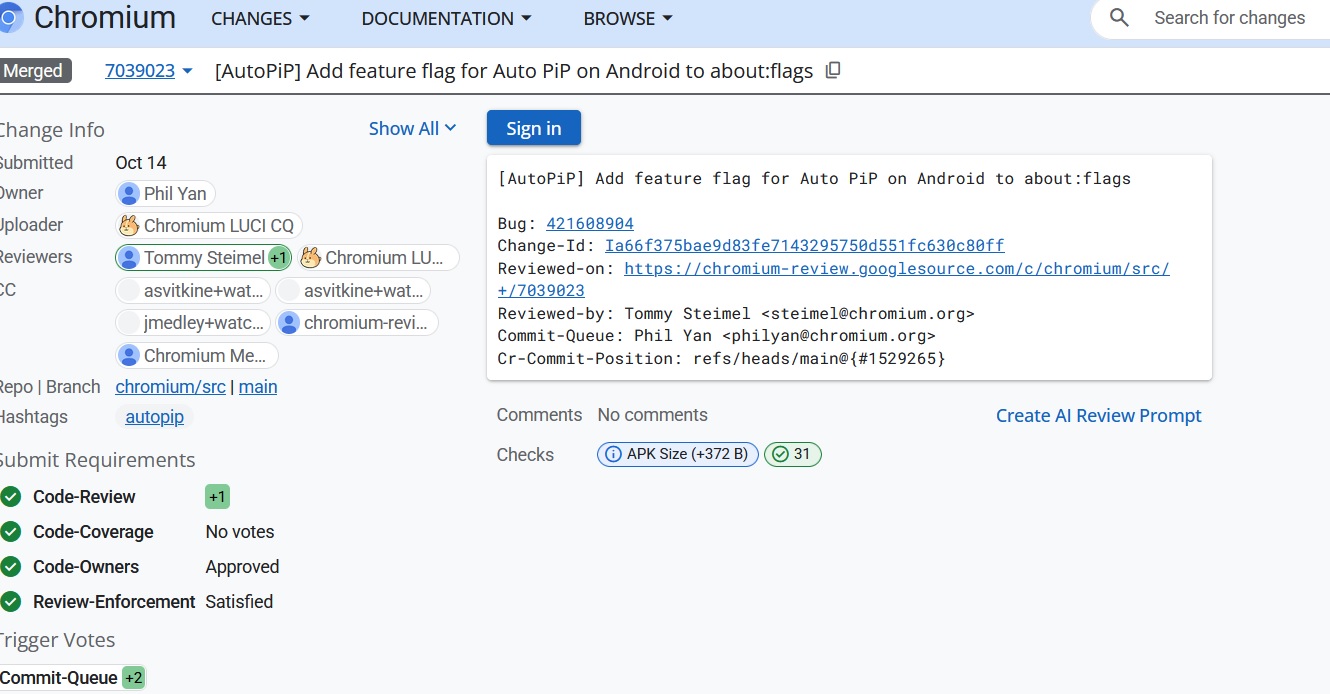Click Tommy Steimel reviewer chip

(203, 258)
